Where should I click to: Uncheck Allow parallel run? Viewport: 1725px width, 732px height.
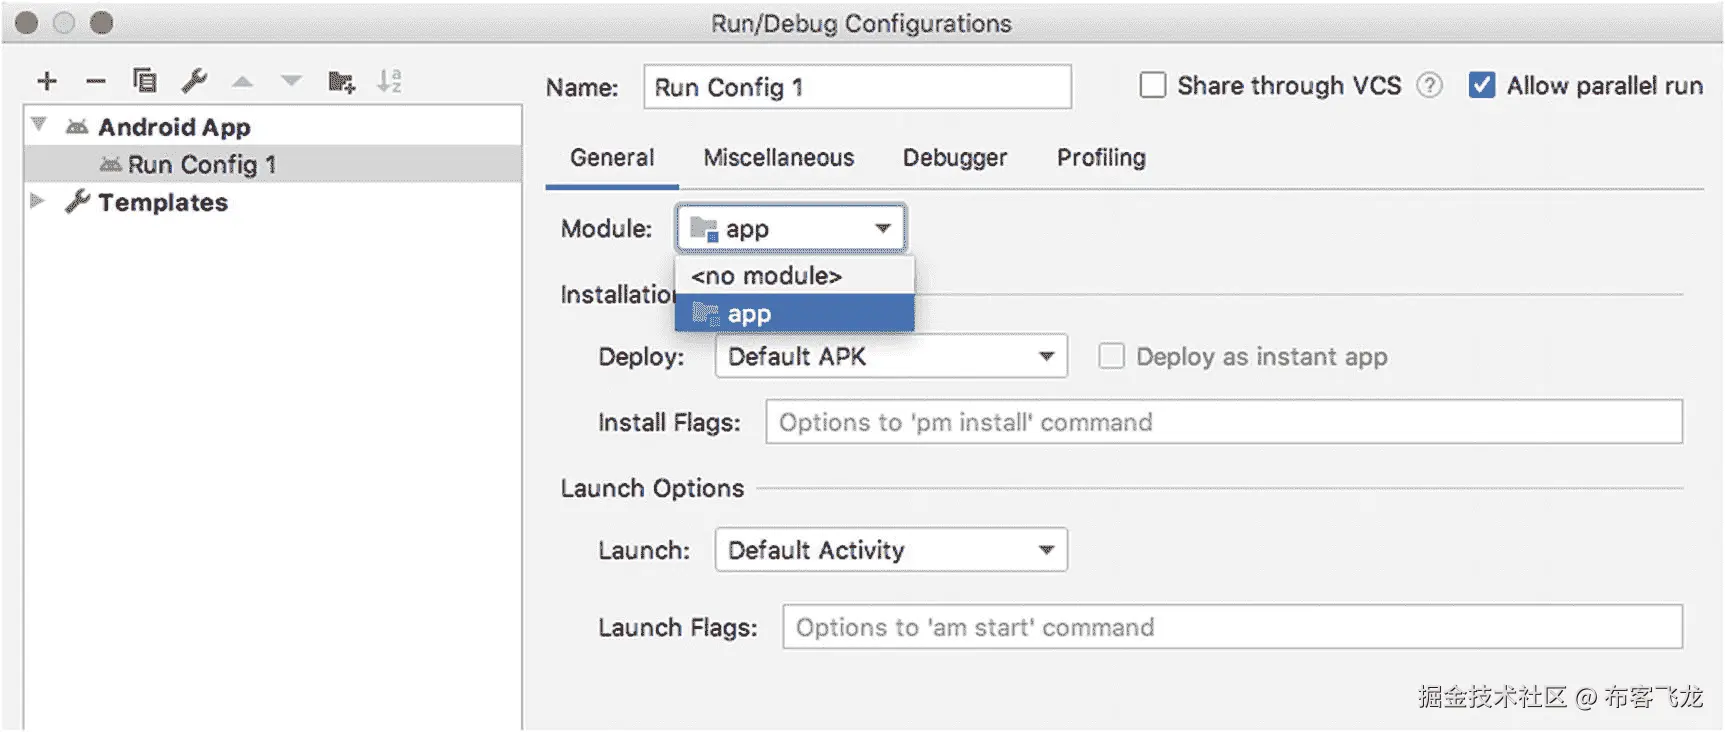pos(1481,86)
